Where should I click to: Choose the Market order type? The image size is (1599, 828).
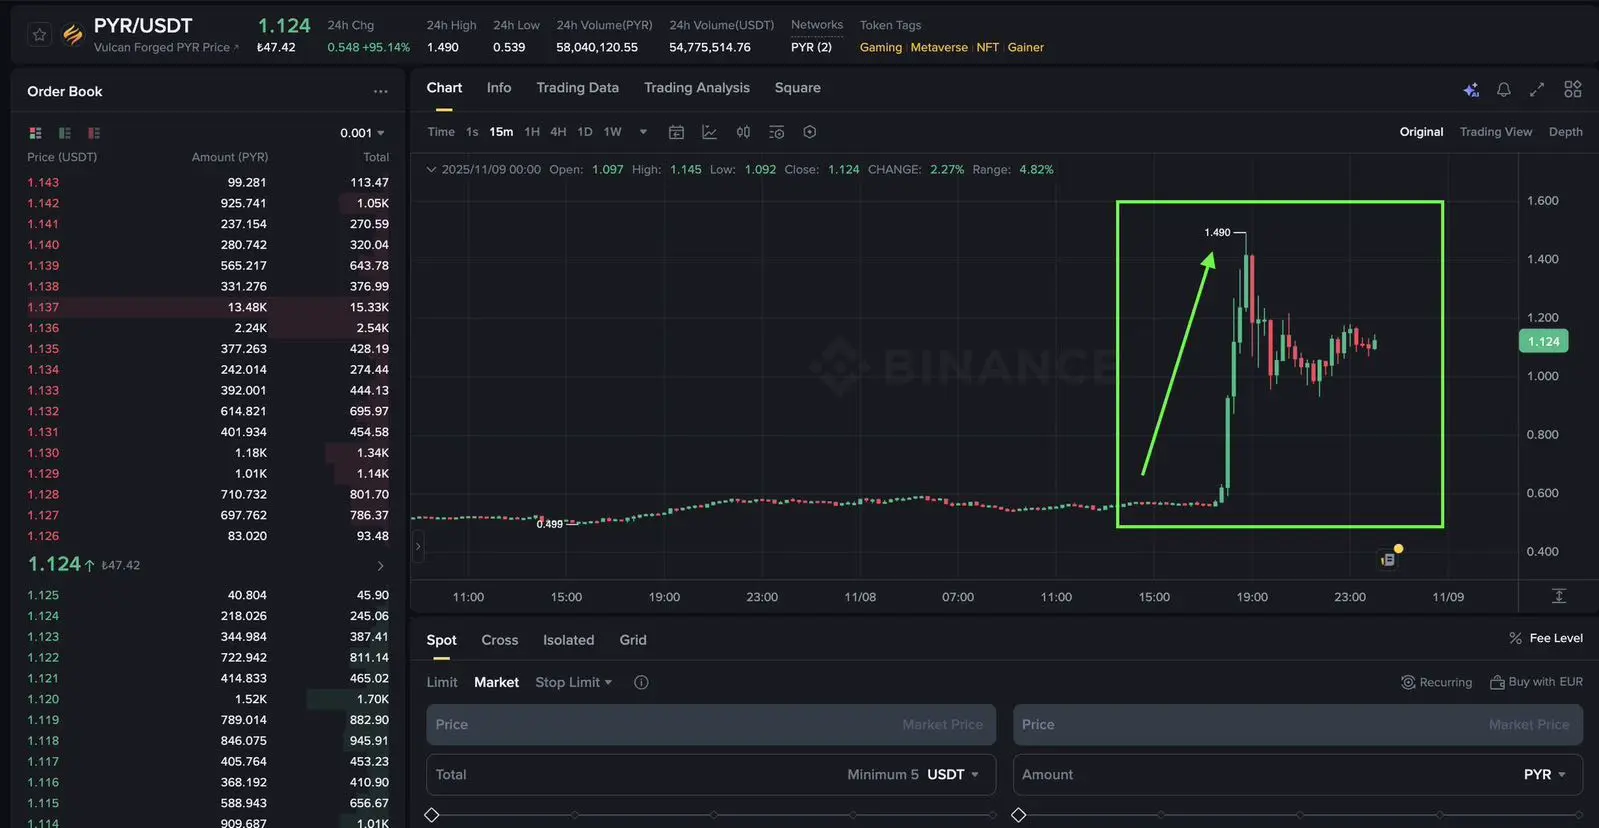tap(496, 682)
